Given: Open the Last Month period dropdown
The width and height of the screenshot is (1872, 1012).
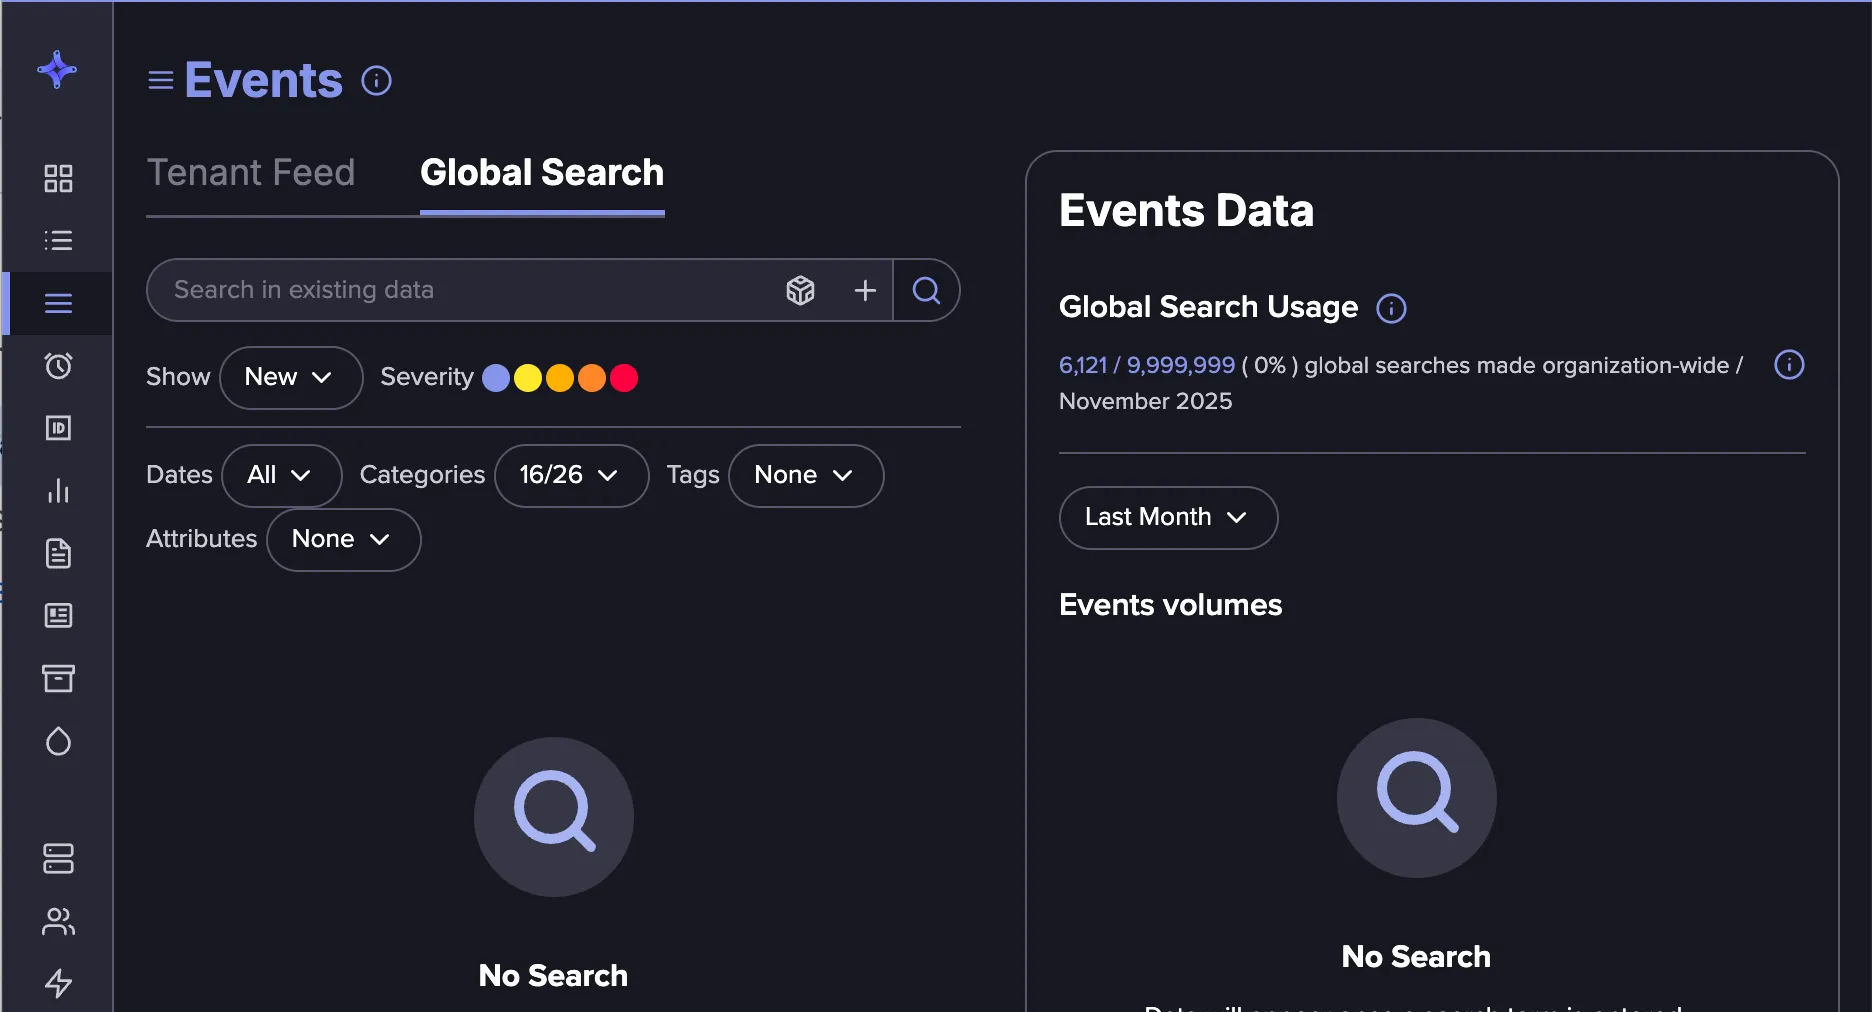Looking at the screenshot, I should coord(1168,517).
